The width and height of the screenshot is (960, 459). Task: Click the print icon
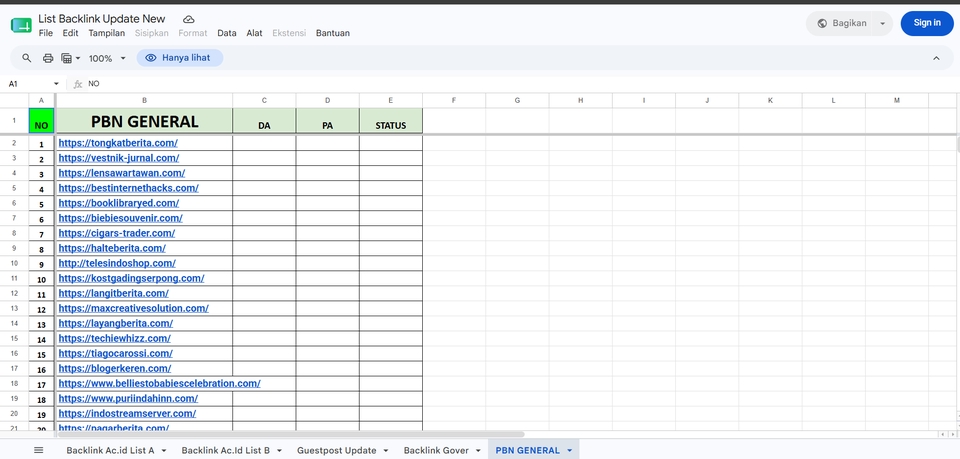pyautogui.click(x=48, y=58)
